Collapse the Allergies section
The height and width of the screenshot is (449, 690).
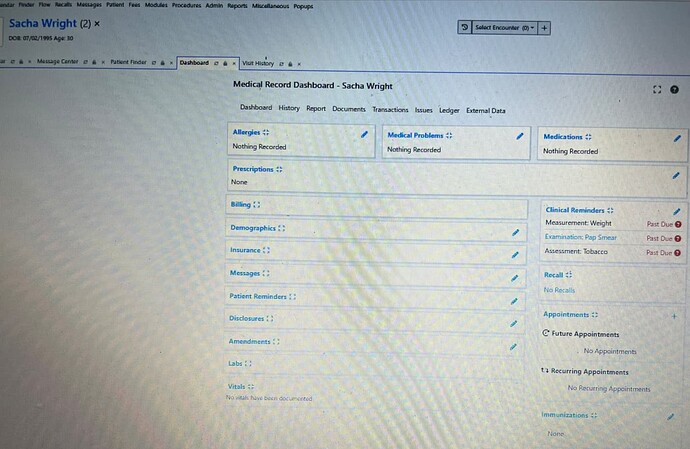pyautogui.click(x=266, y=132)
